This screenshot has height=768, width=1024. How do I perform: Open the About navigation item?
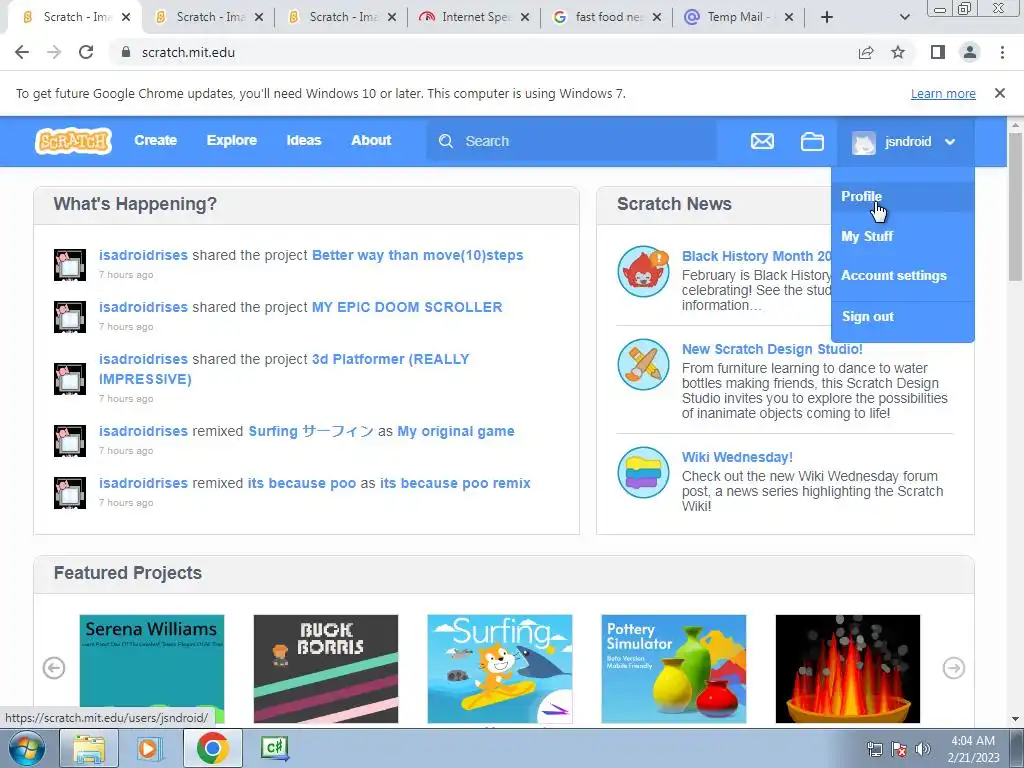[x=371, y=140]
